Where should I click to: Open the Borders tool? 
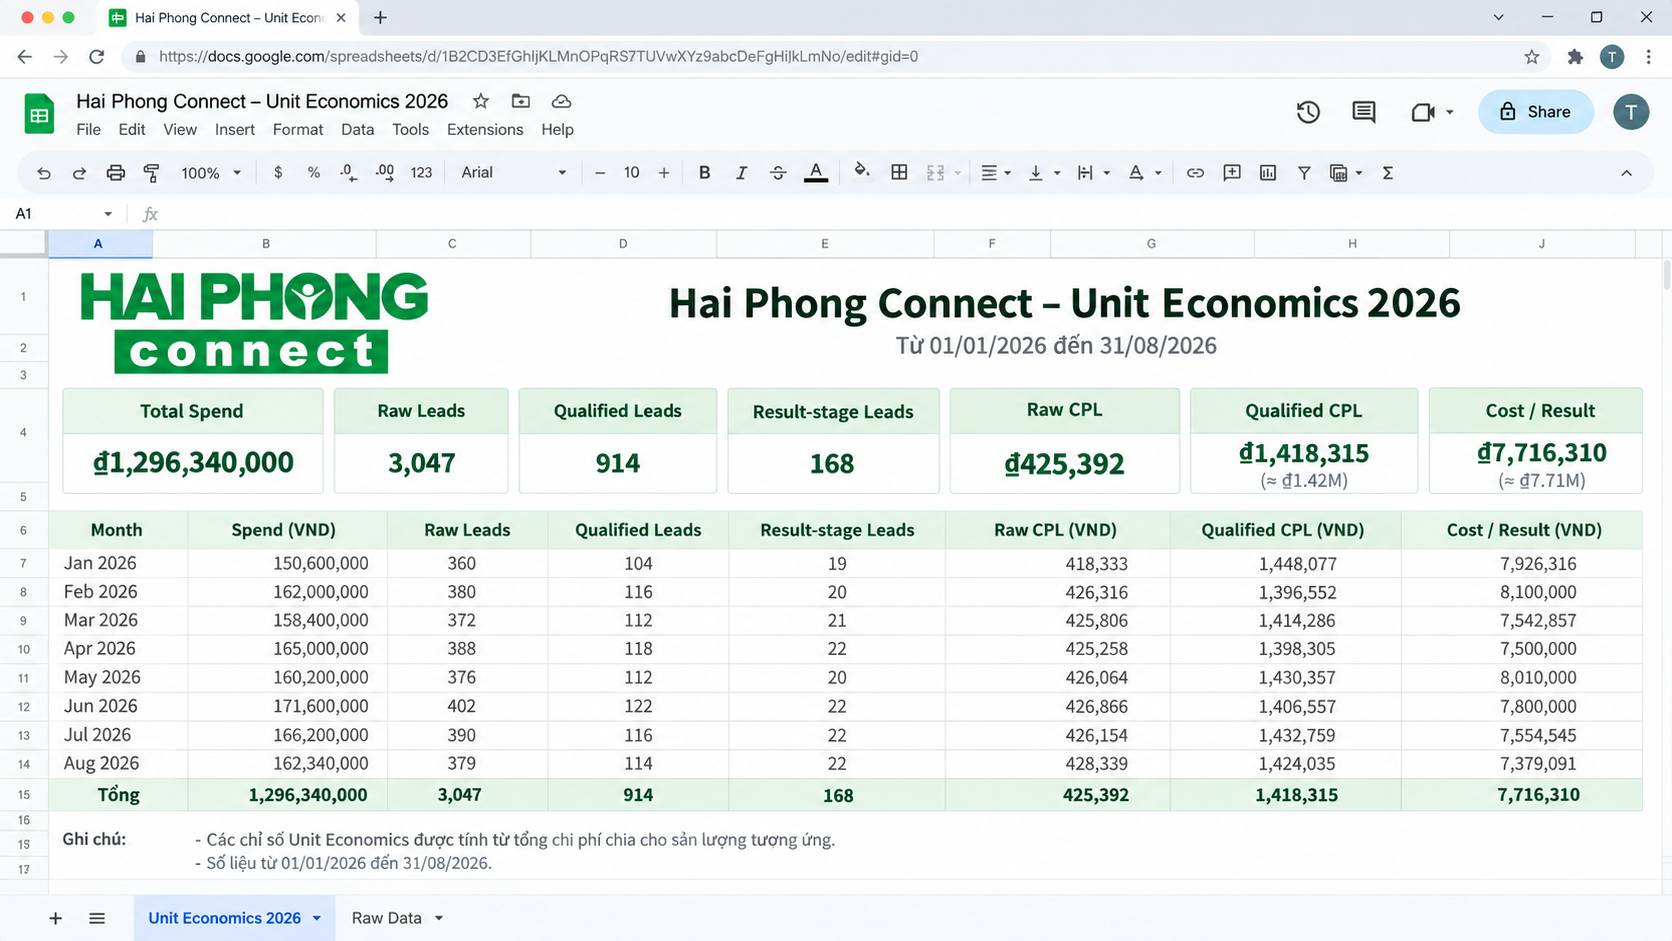click(x=900, y=173)
